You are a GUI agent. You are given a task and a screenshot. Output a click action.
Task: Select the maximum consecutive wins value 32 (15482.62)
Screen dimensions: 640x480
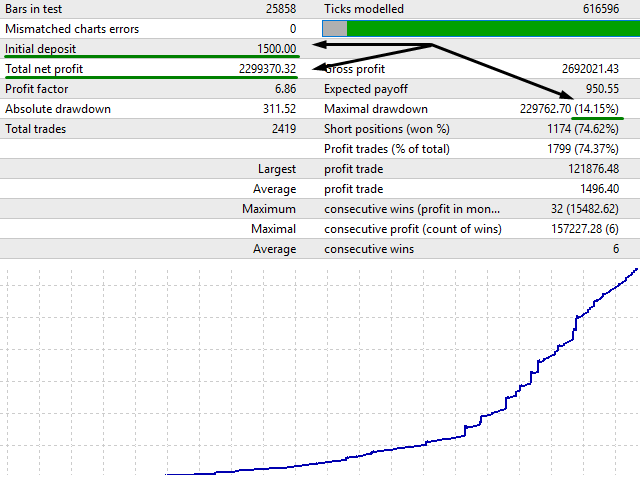[x=578, y=209]
